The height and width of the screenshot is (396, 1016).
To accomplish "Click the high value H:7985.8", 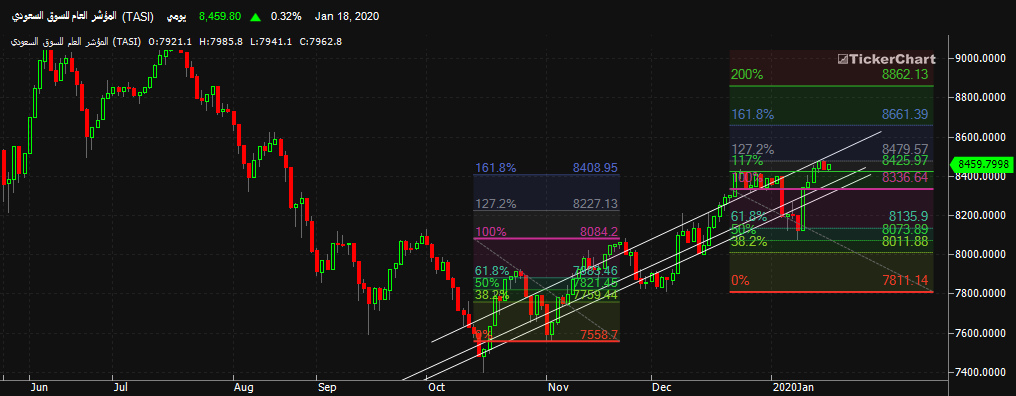I will 221,41.
